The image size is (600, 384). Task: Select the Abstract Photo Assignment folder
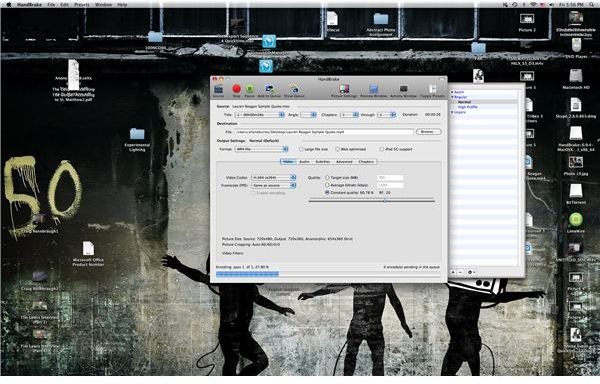click(x=381, y=19)
